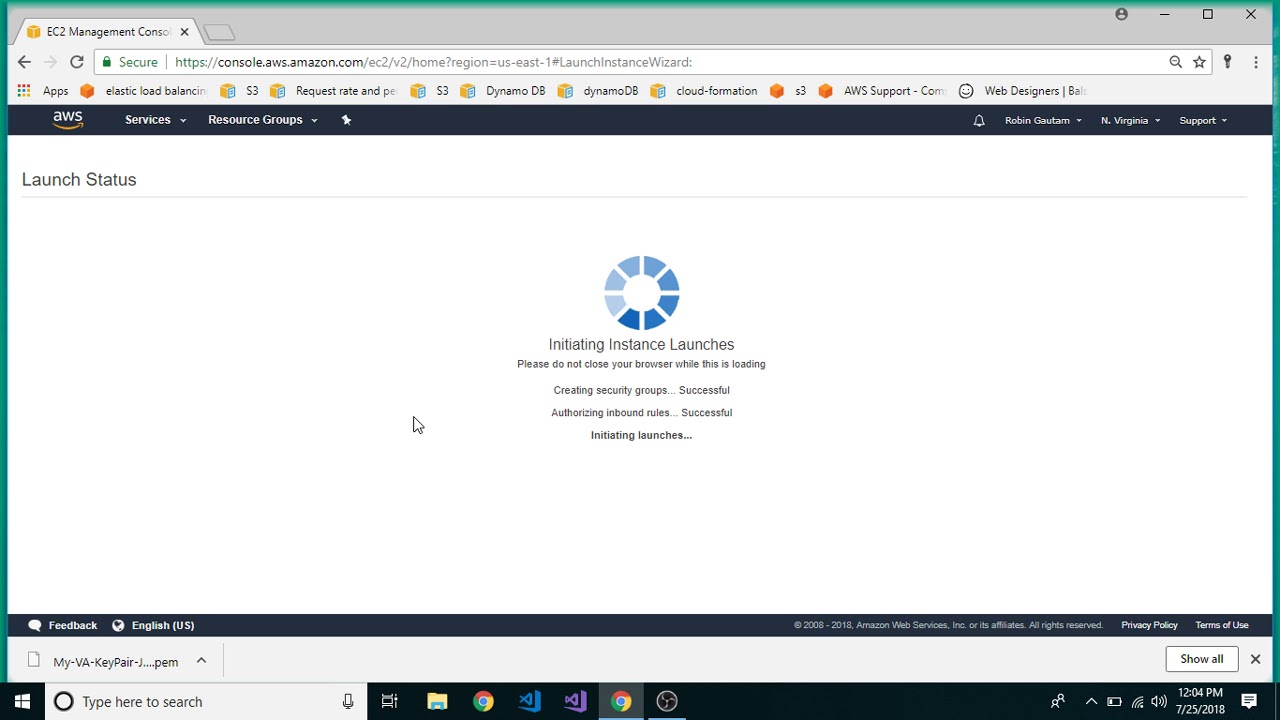Open the first S3 bookmark

click(239, 91)
